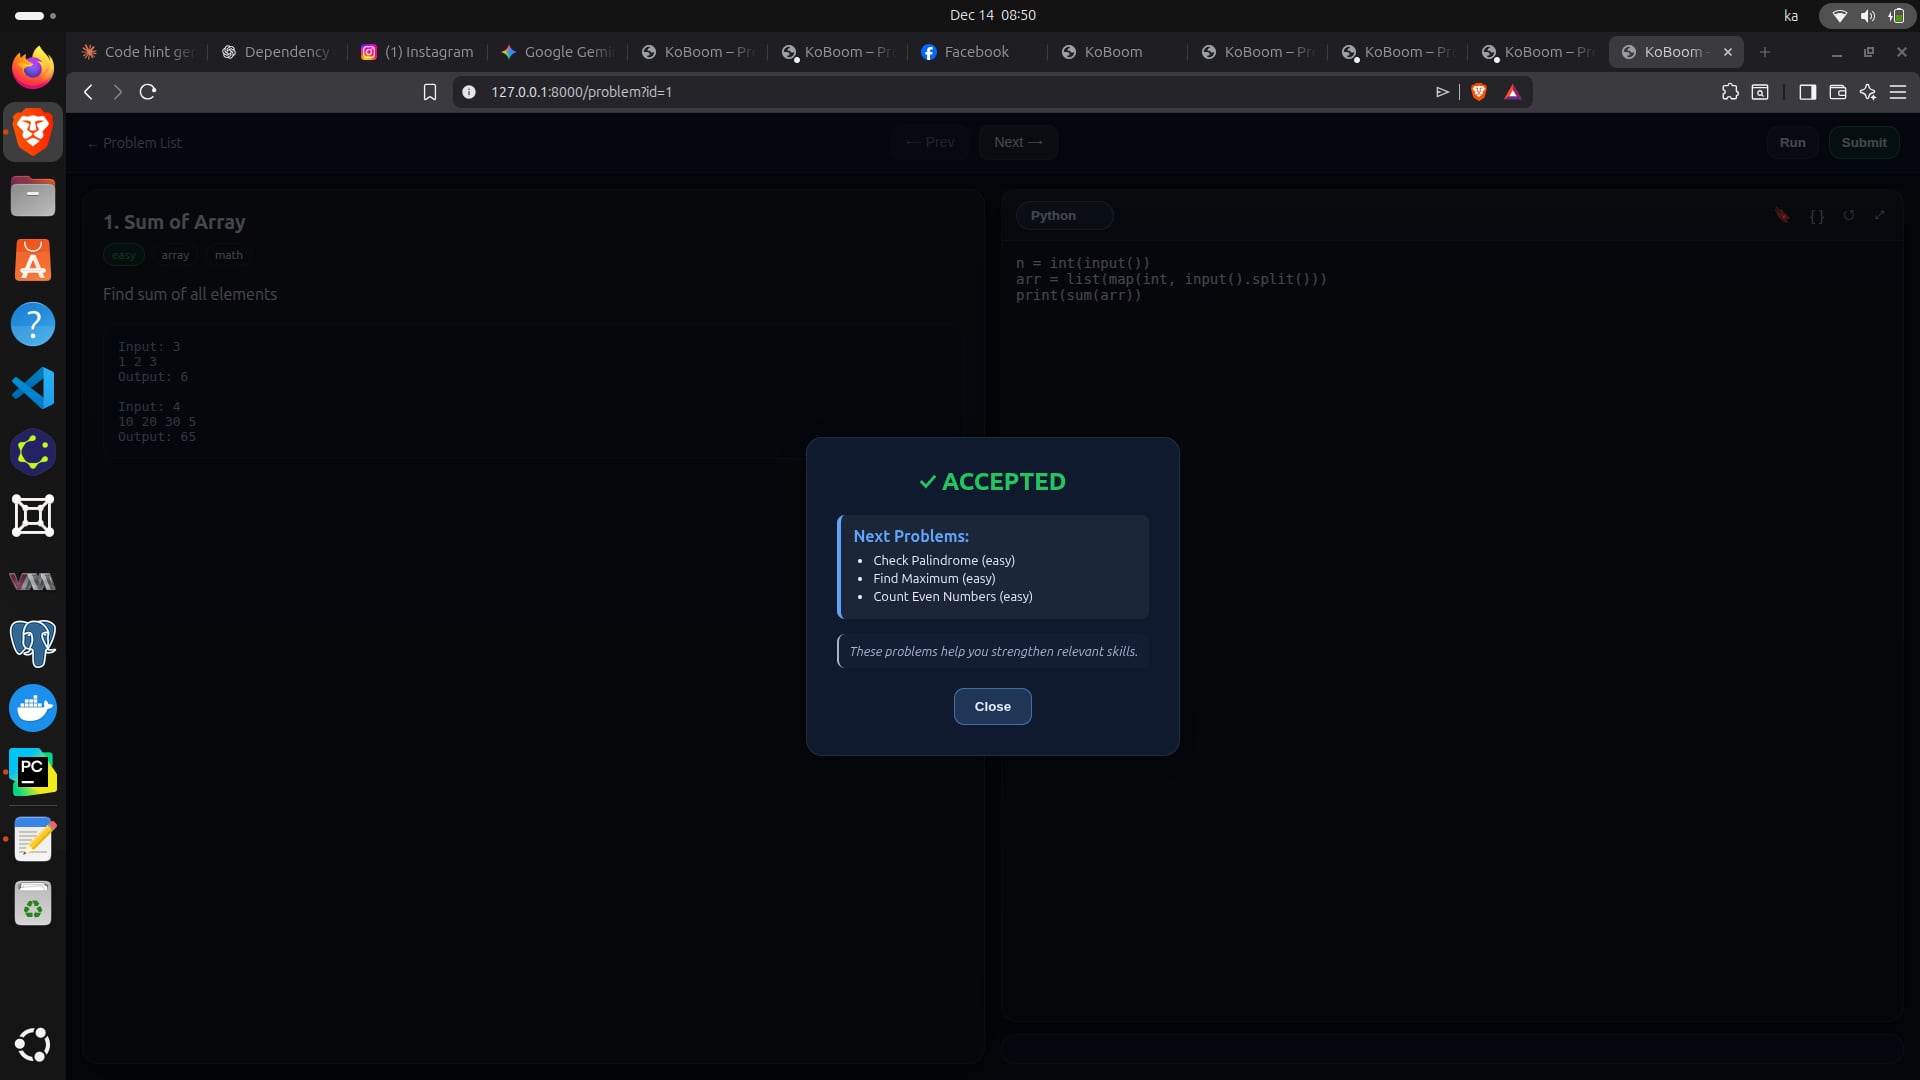
Task: Open the Leo AI sparkle icon
Action: coord(1867,92)
